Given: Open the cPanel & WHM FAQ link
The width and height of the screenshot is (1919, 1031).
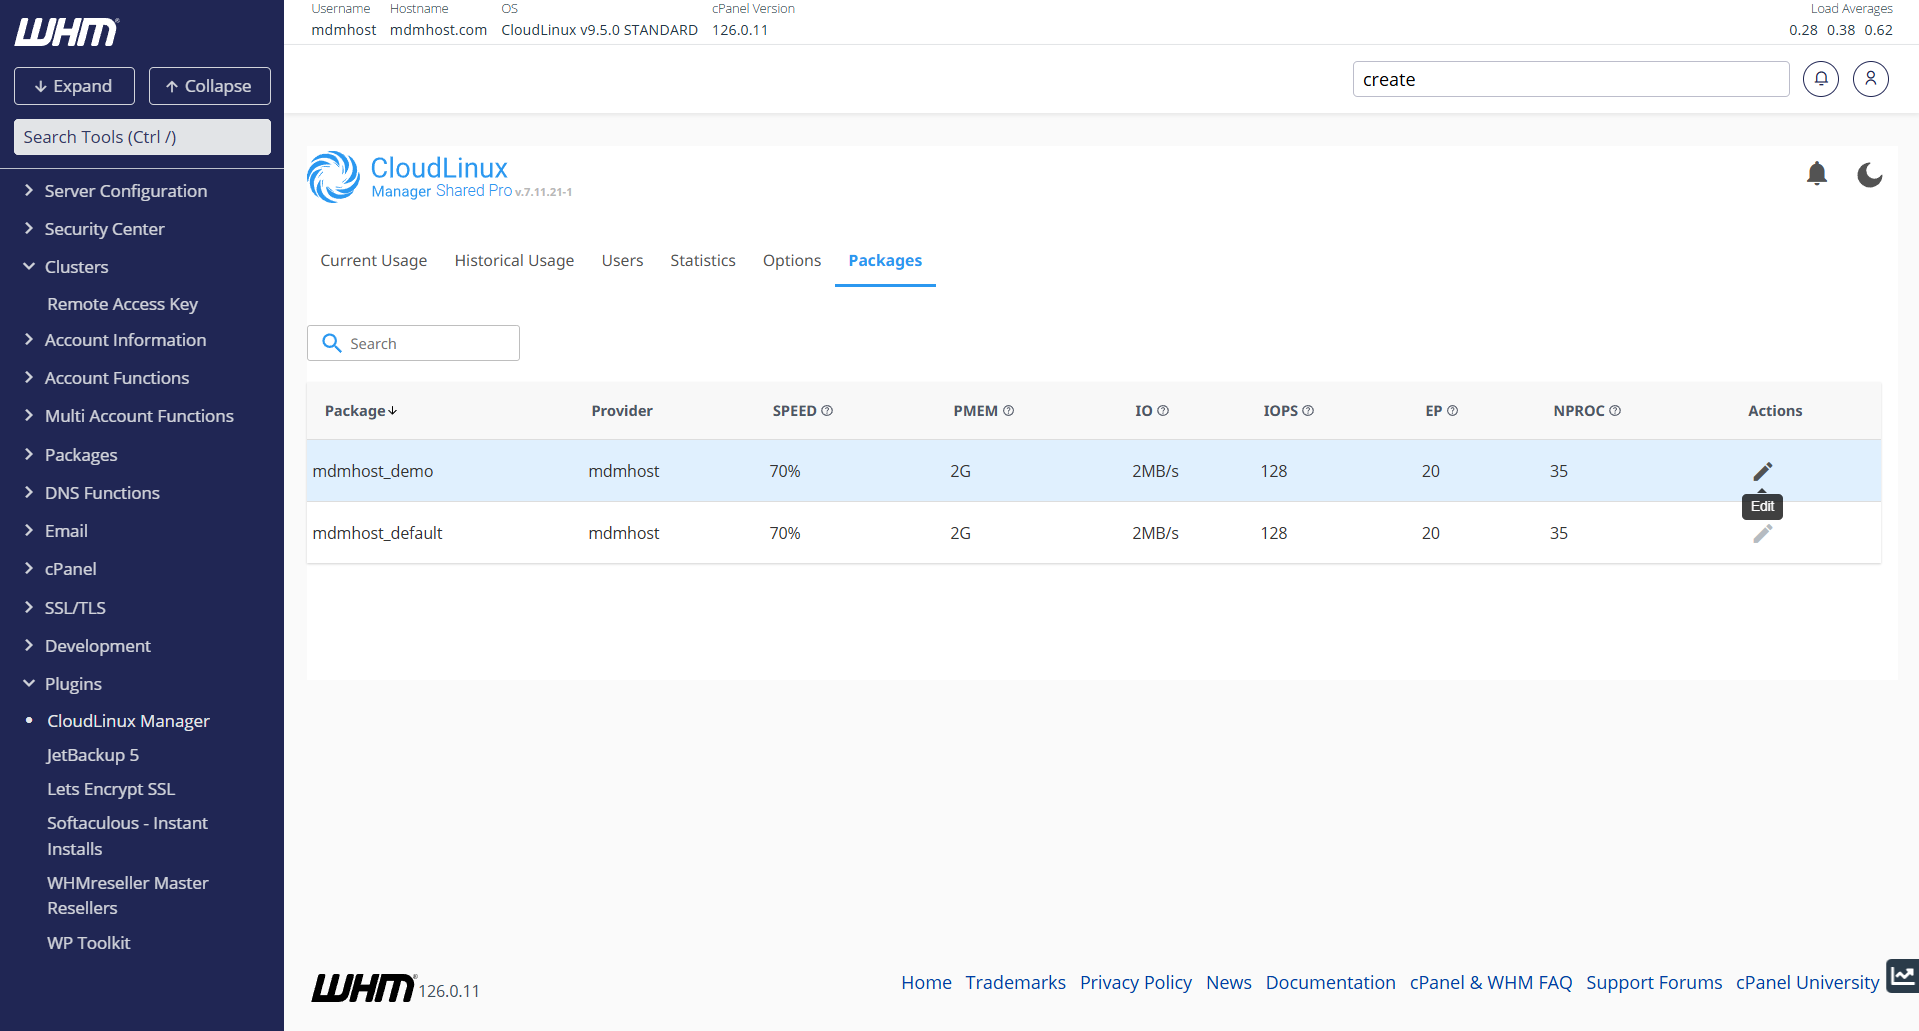Looking at the screenshot, I should pos(1490,982).
